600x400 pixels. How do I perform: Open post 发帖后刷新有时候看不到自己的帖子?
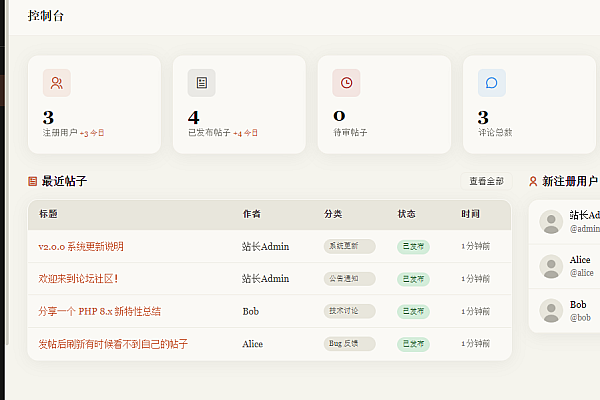(x=113, y=344)
